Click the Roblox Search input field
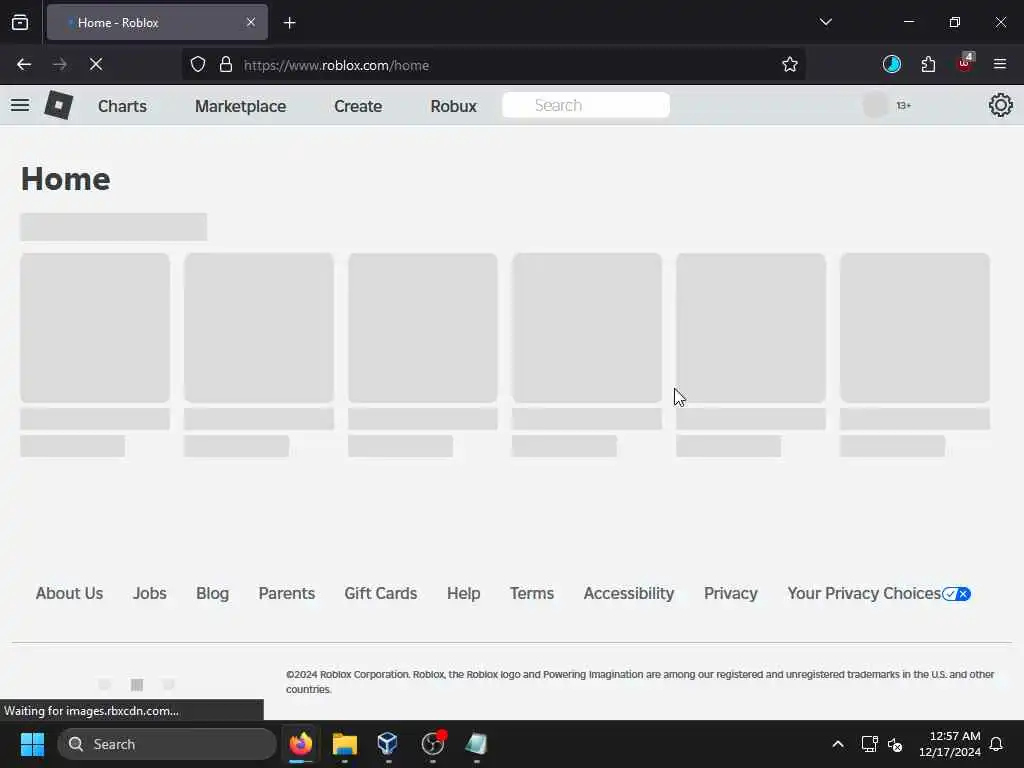1024x768 pixels. (586, 105)
